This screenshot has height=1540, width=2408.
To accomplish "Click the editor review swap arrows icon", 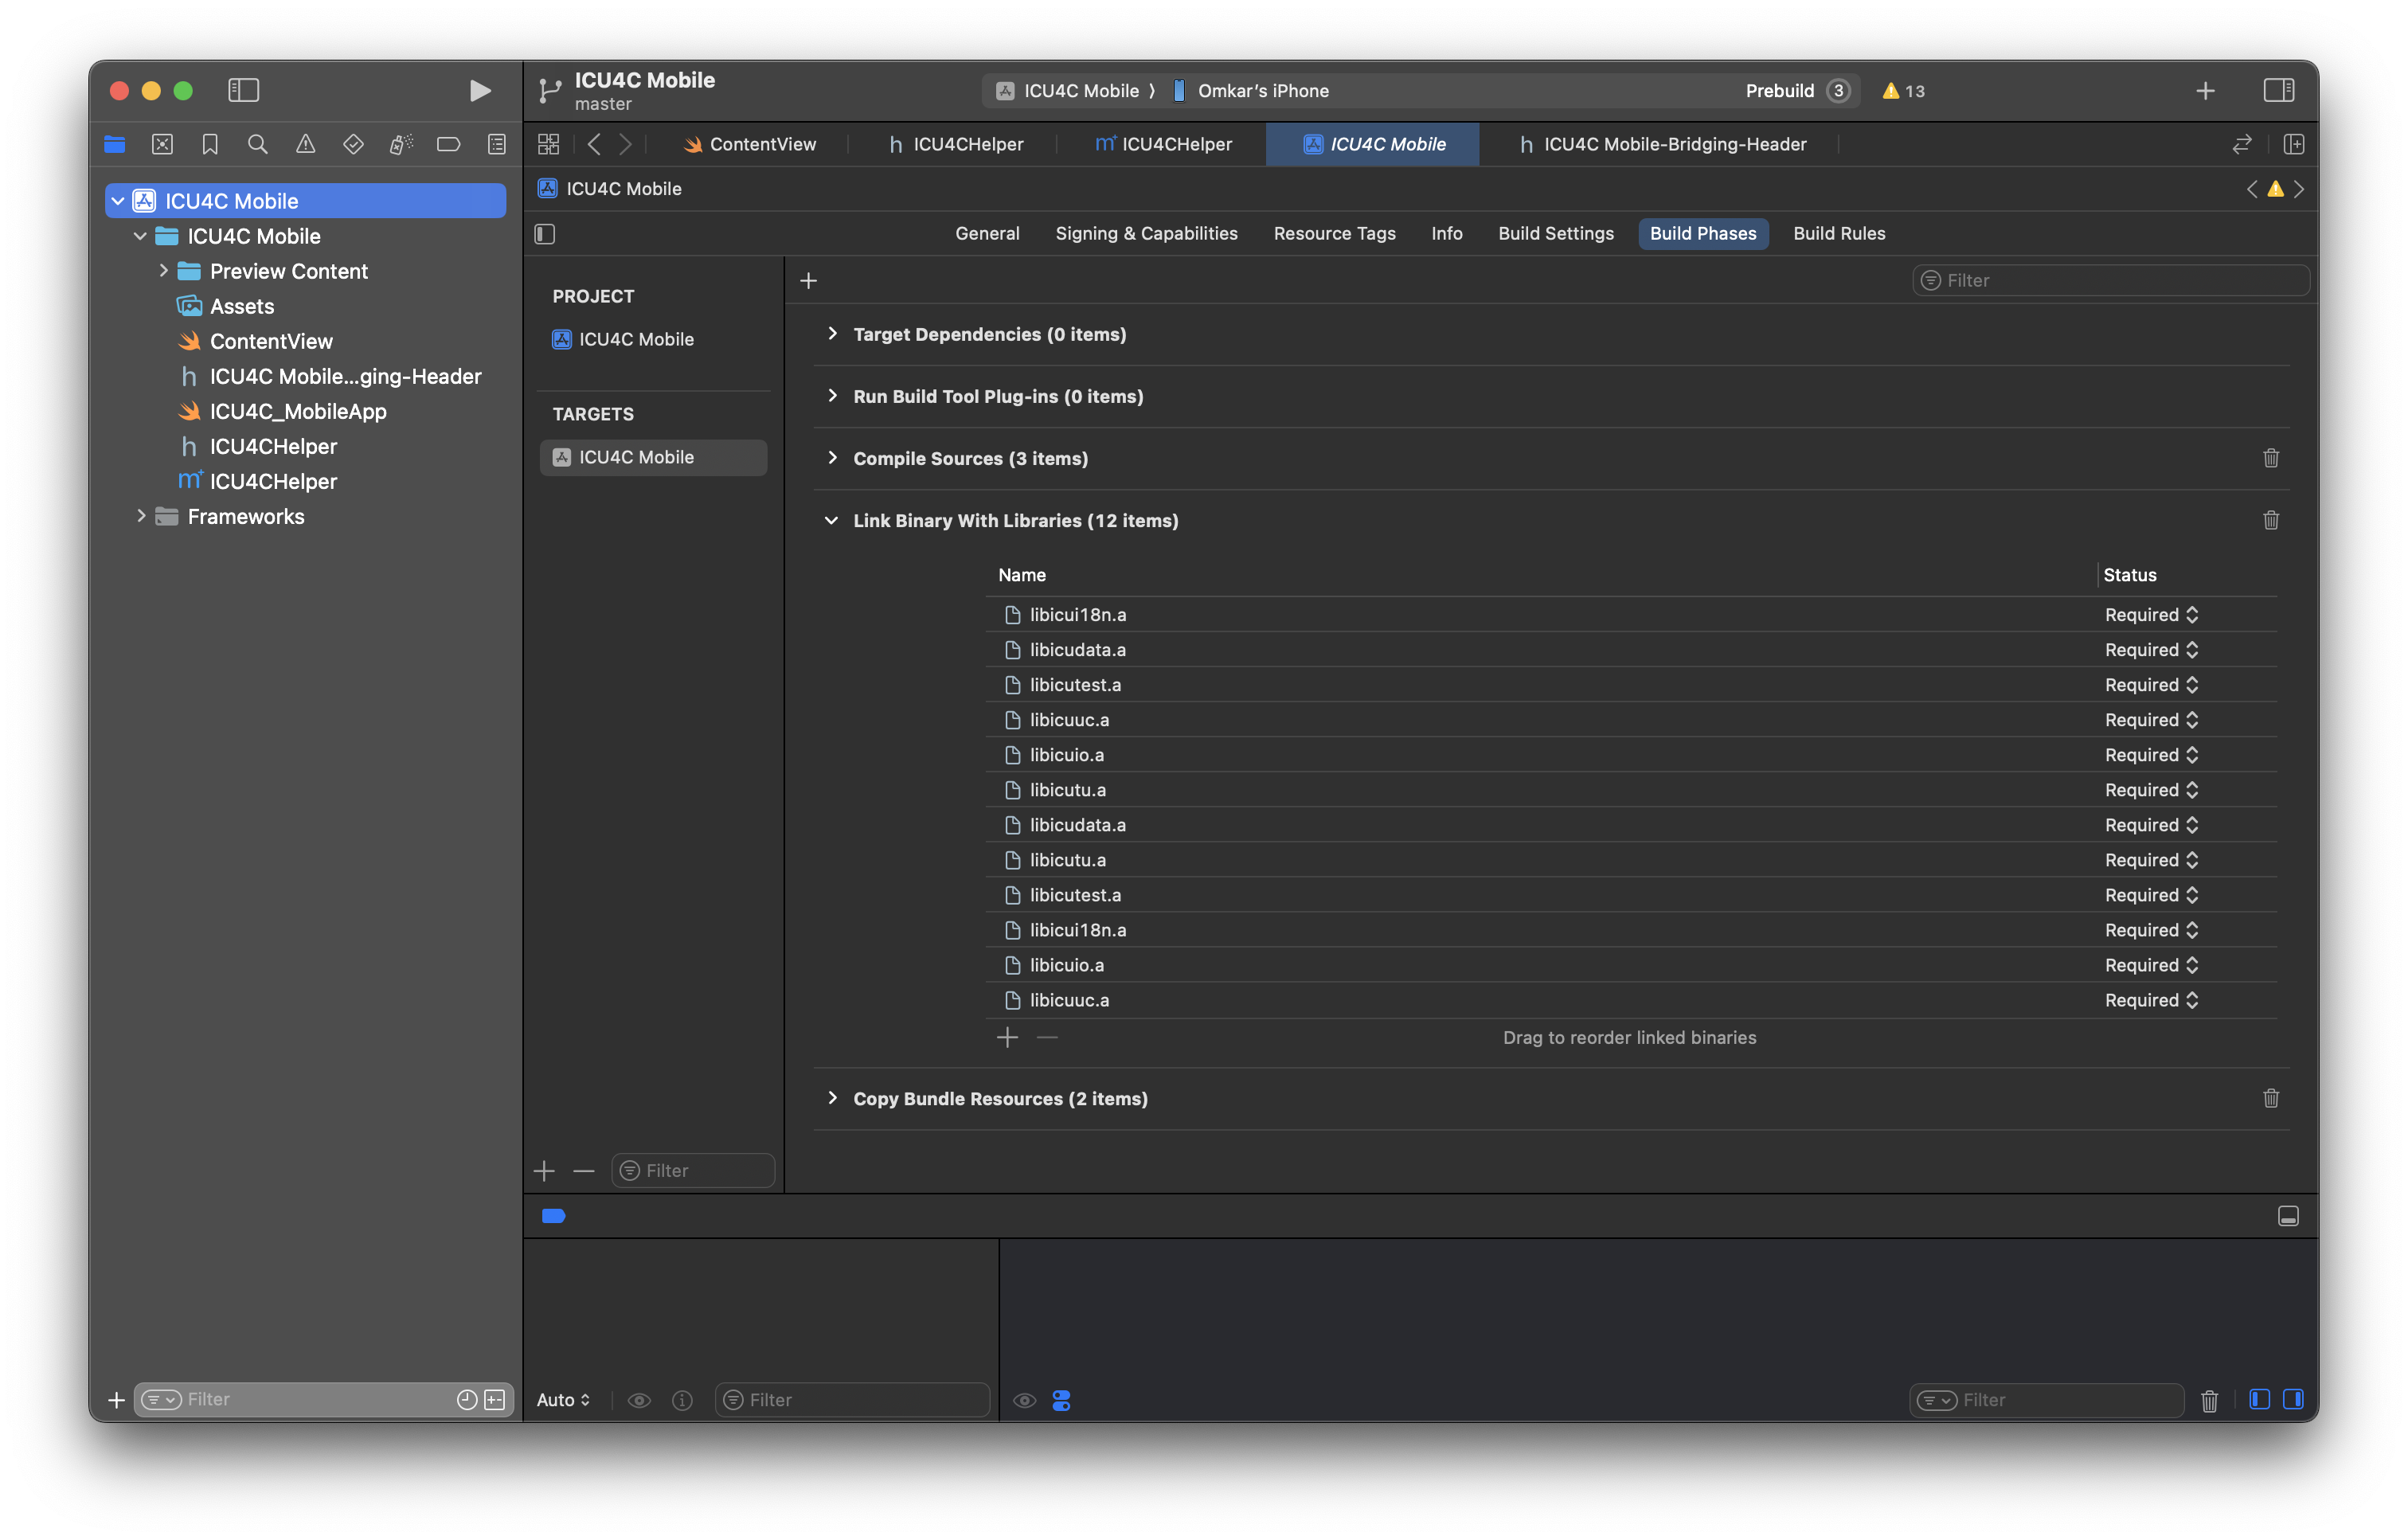I will pyautogui.click(x=2242, y=144).
